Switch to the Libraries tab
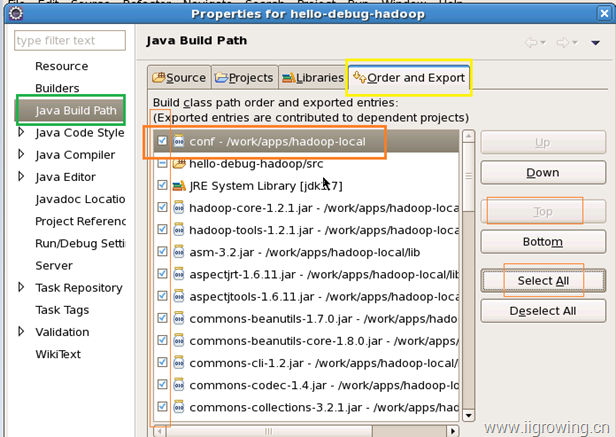 coord(313,77)
